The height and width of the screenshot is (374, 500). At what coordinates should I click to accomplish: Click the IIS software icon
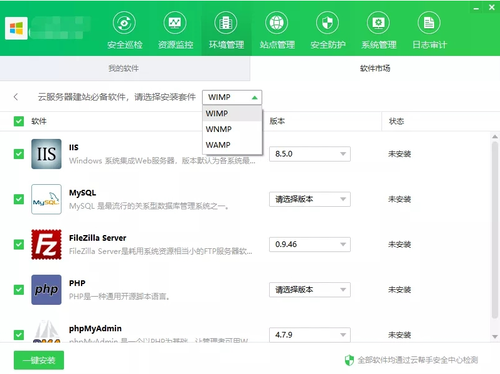coord(46,154)
